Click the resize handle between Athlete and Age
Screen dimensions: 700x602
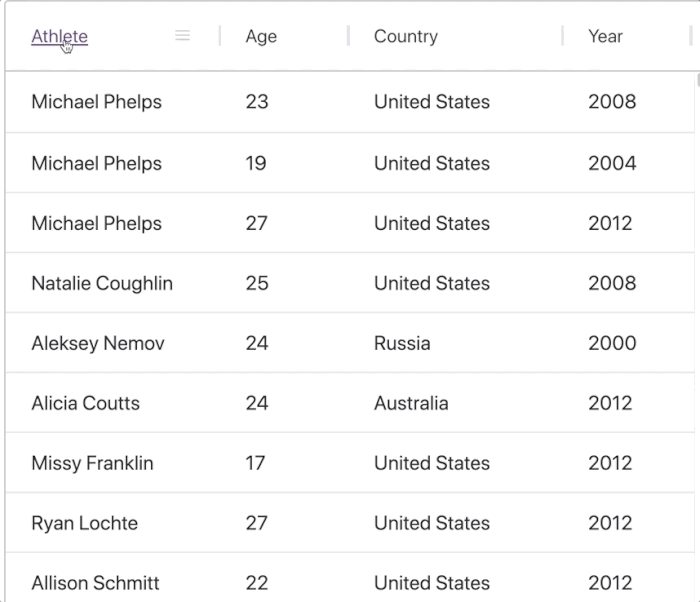coord(220,37)
